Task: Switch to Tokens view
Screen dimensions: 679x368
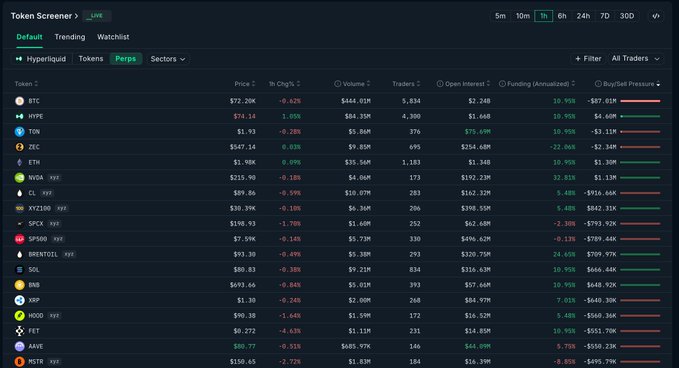Action: (x=91, y=58)
